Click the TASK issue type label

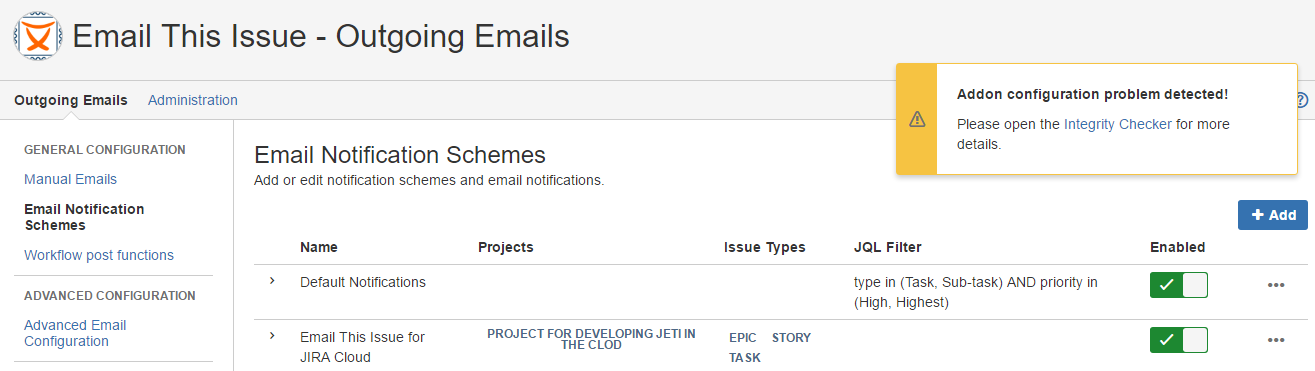[745, 358]
